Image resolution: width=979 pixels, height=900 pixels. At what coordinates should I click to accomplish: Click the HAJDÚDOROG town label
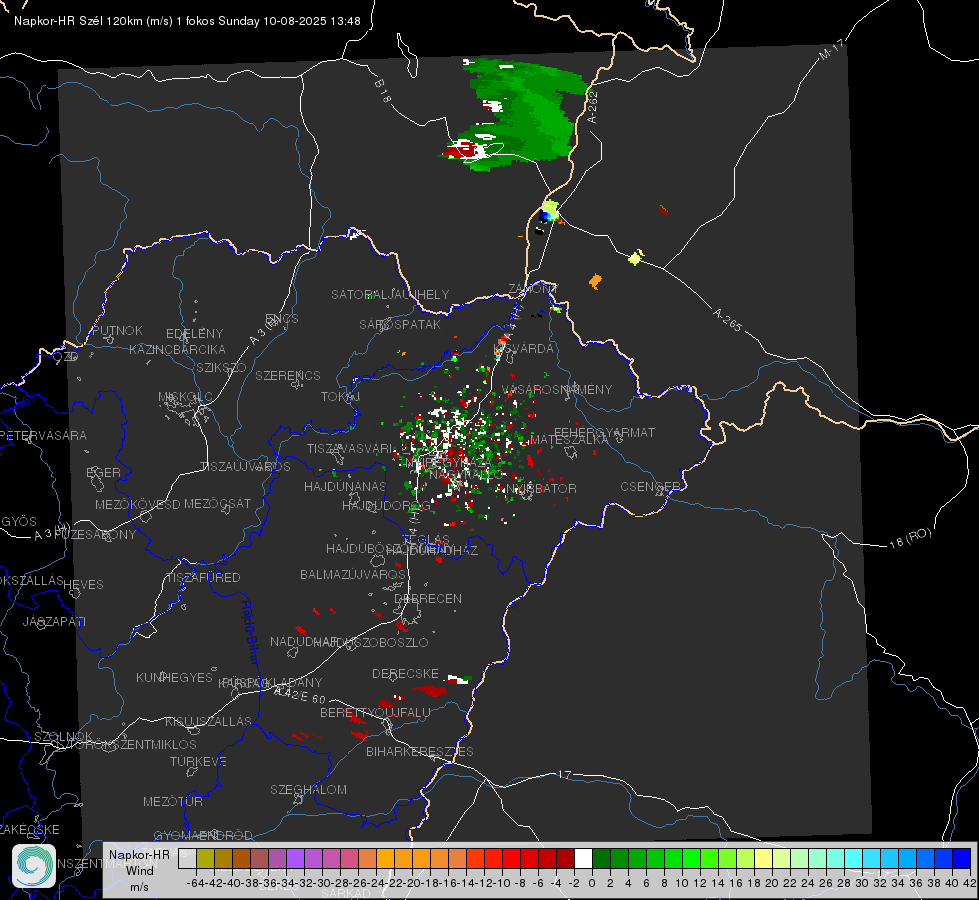(386, 505)
